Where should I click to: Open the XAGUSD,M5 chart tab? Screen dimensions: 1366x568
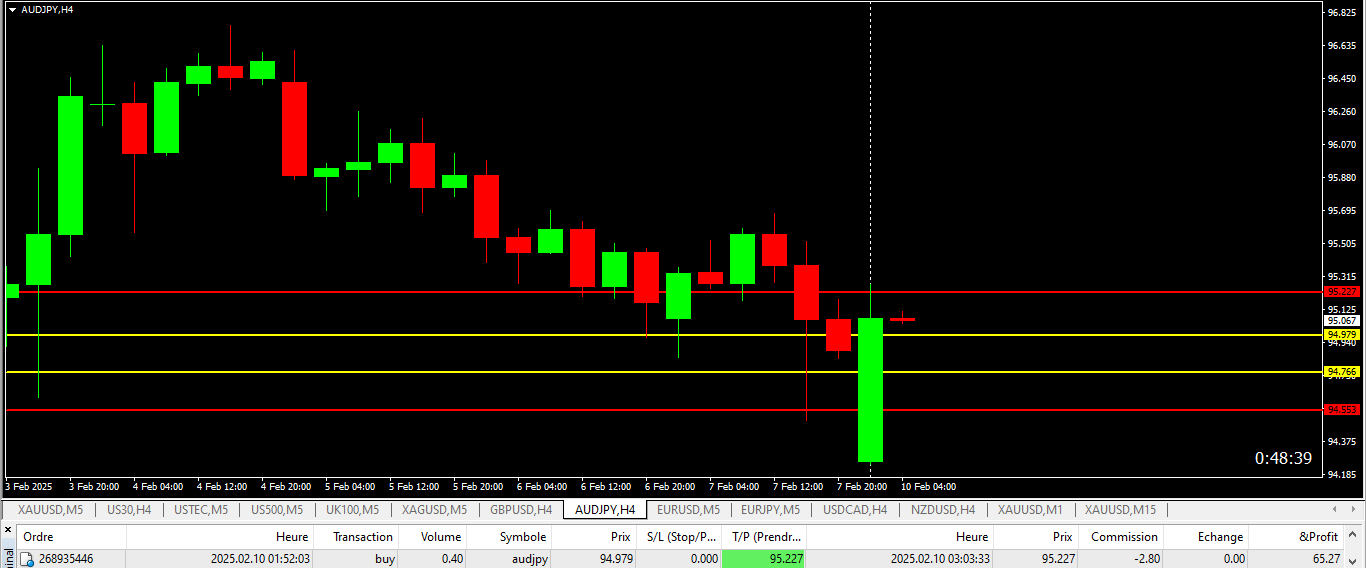[434, 510]
